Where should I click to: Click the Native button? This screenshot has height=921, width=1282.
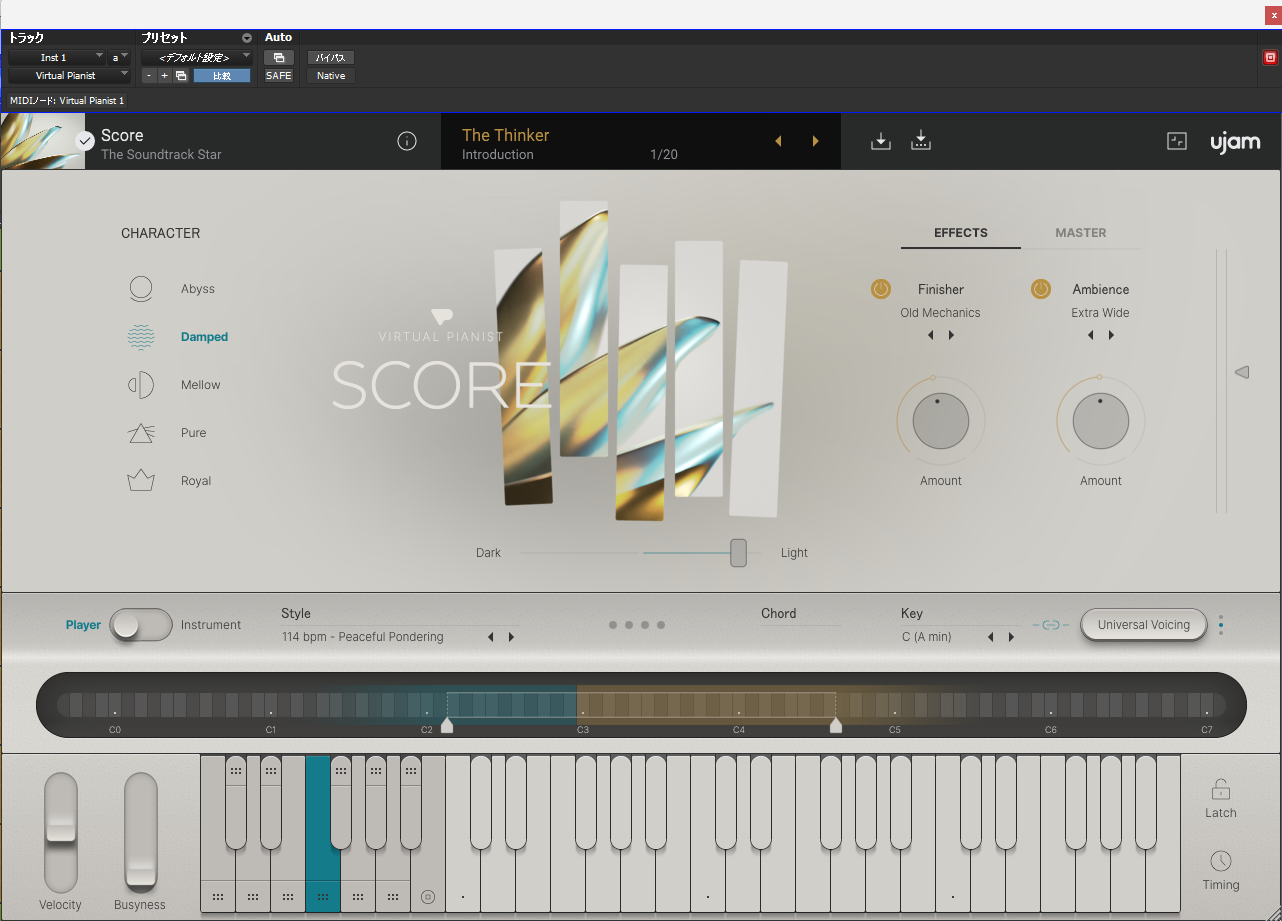331,76
